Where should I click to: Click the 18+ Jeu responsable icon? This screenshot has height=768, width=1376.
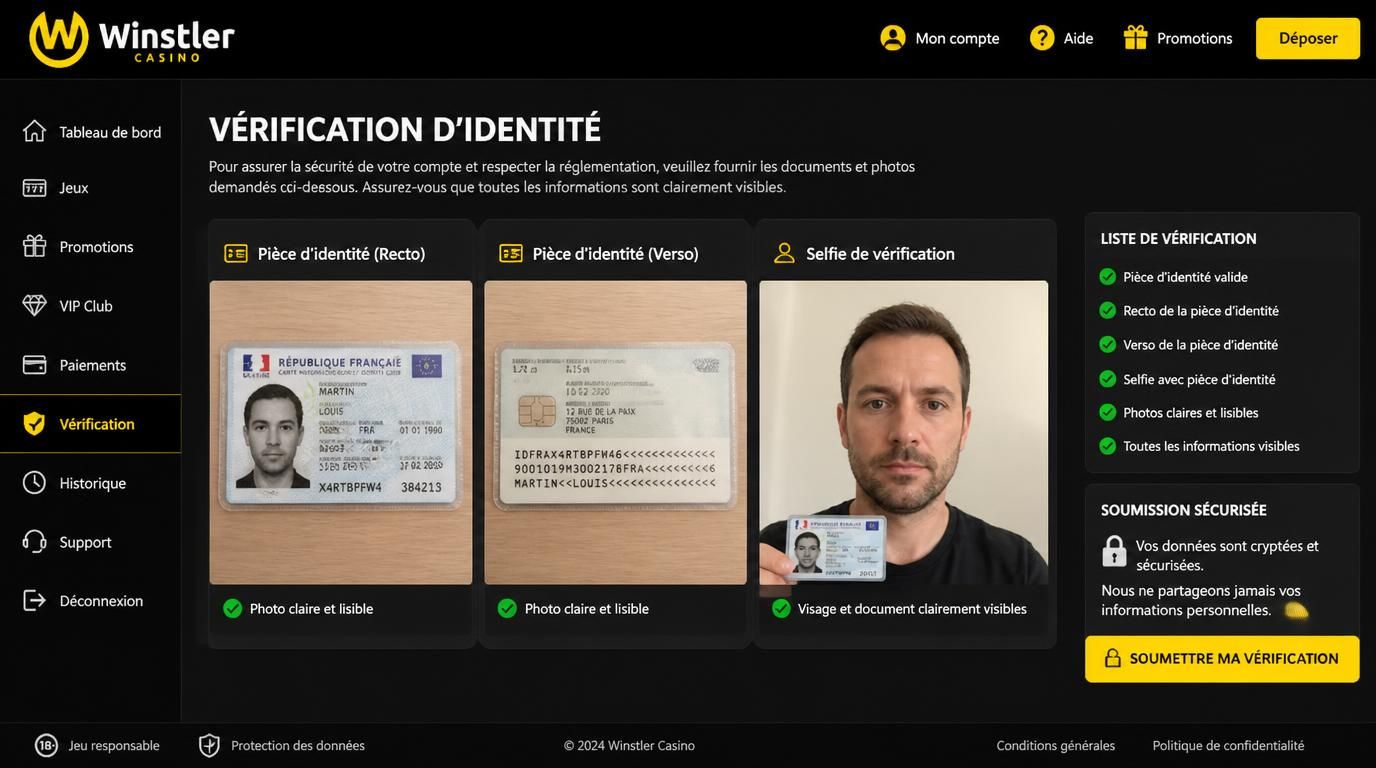[46, 745]
